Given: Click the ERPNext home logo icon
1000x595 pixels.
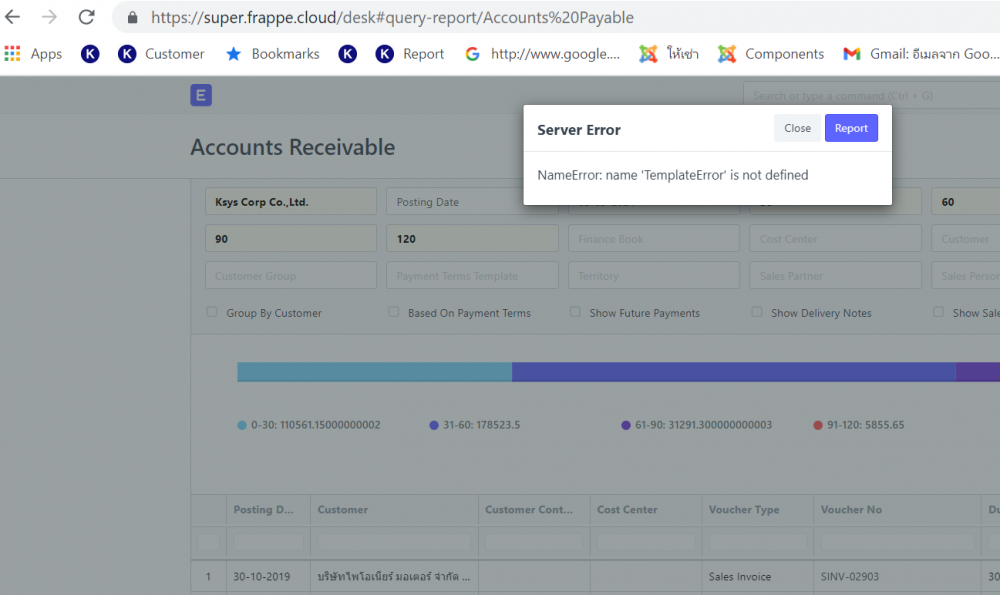Looking at the screenshot, I should point(201,96).
